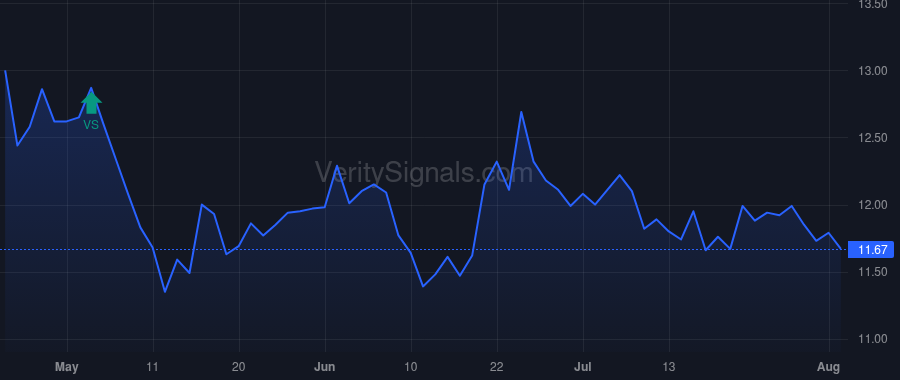Click the 10 date label on time axis
900x380 pixels.
tap(411, 367)
